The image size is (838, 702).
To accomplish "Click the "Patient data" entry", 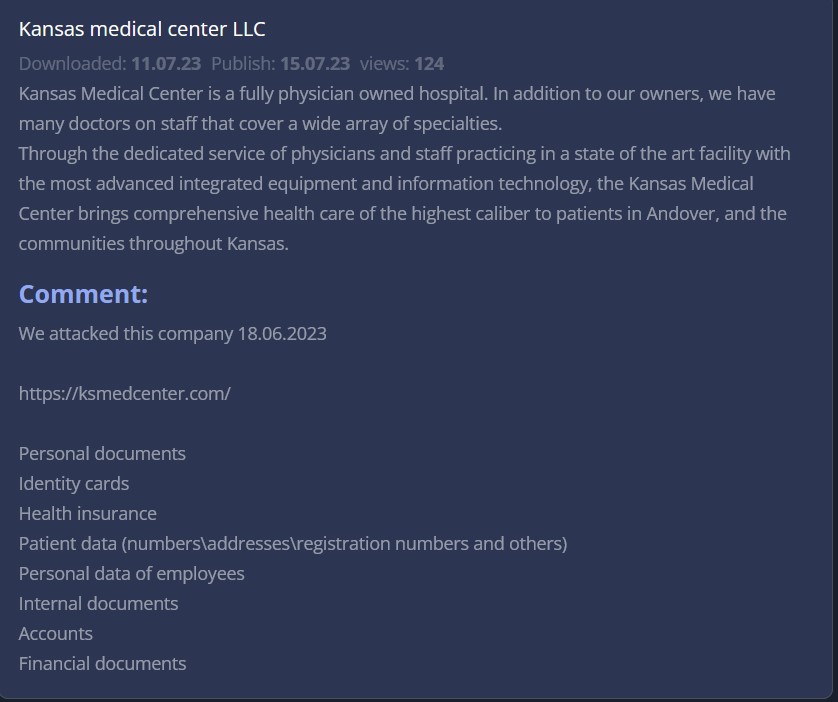I will (x=292, y=543).
